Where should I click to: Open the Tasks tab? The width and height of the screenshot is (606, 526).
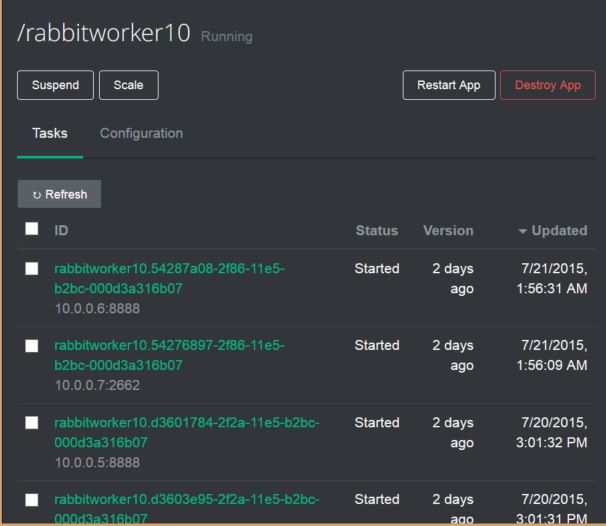tap(49, 133)
